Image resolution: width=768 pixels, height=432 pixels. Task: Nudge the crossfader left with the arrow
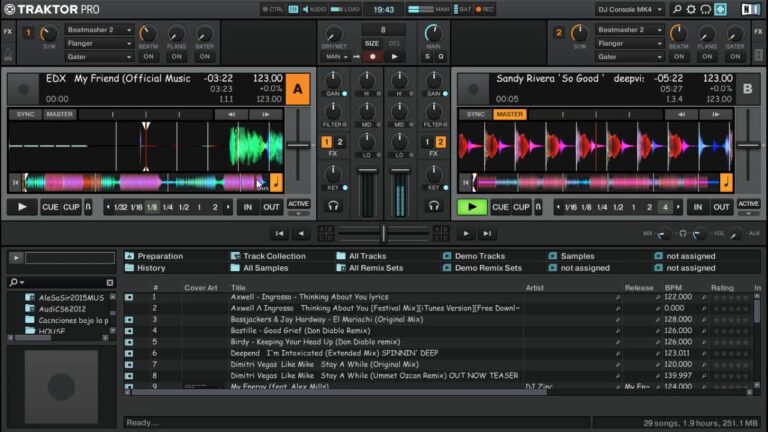[301, 234]
